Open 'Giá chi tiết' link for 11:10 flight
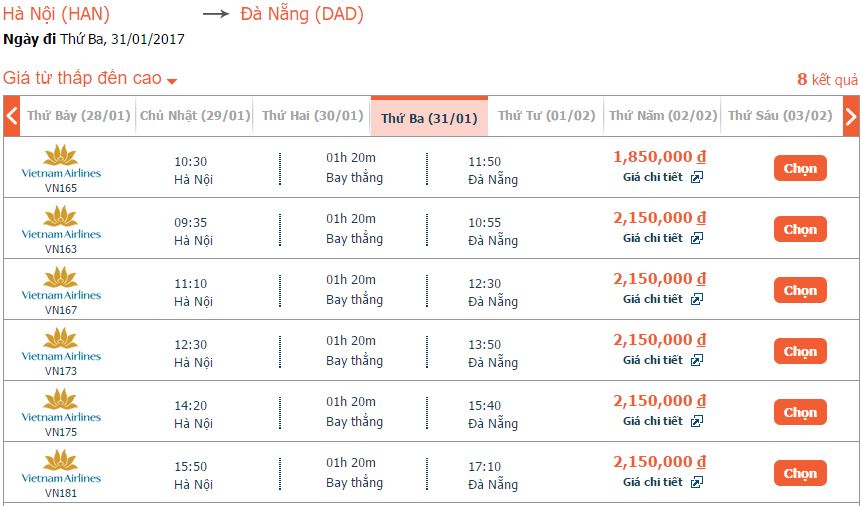863x506 pixels. click(653, 300)
